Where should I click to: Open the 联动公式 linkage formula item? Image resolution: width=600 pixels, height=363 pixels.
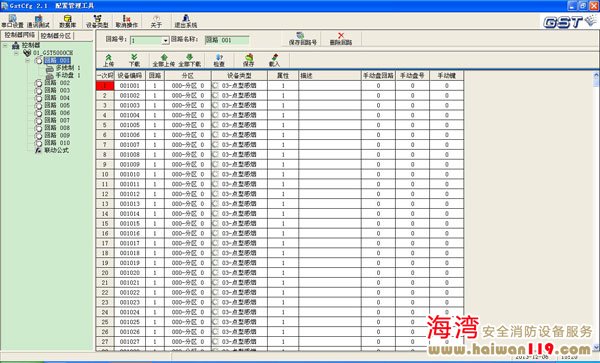pyautogui.click(x=56, y=150)
